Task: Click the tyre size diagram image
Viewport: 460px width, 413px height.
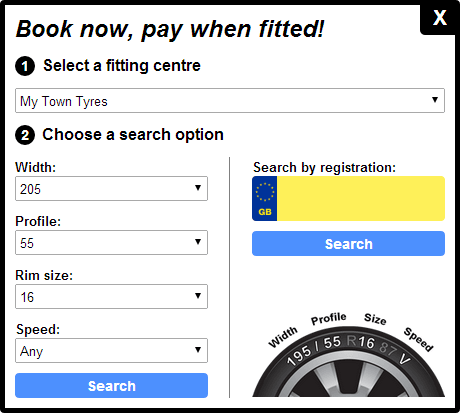Action: click(x=349, y=354)
